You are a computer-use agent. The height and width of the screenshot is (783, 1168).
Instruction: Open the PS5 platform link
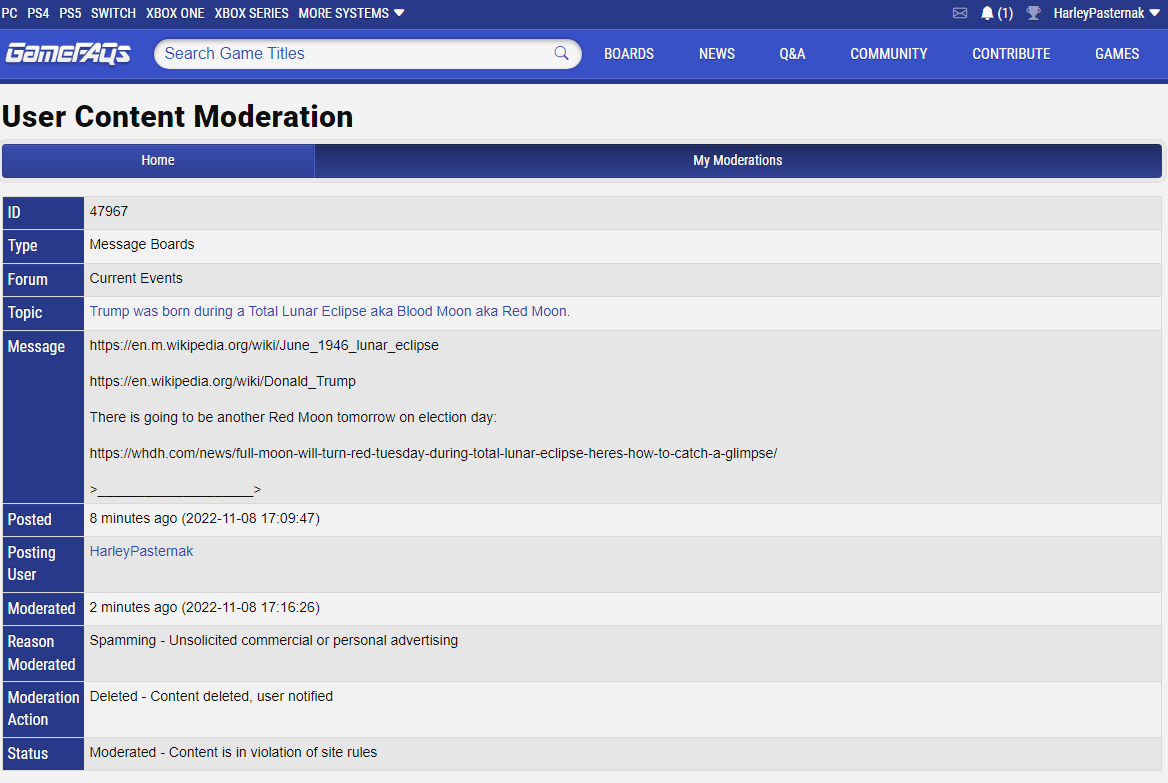click(70, 13)
